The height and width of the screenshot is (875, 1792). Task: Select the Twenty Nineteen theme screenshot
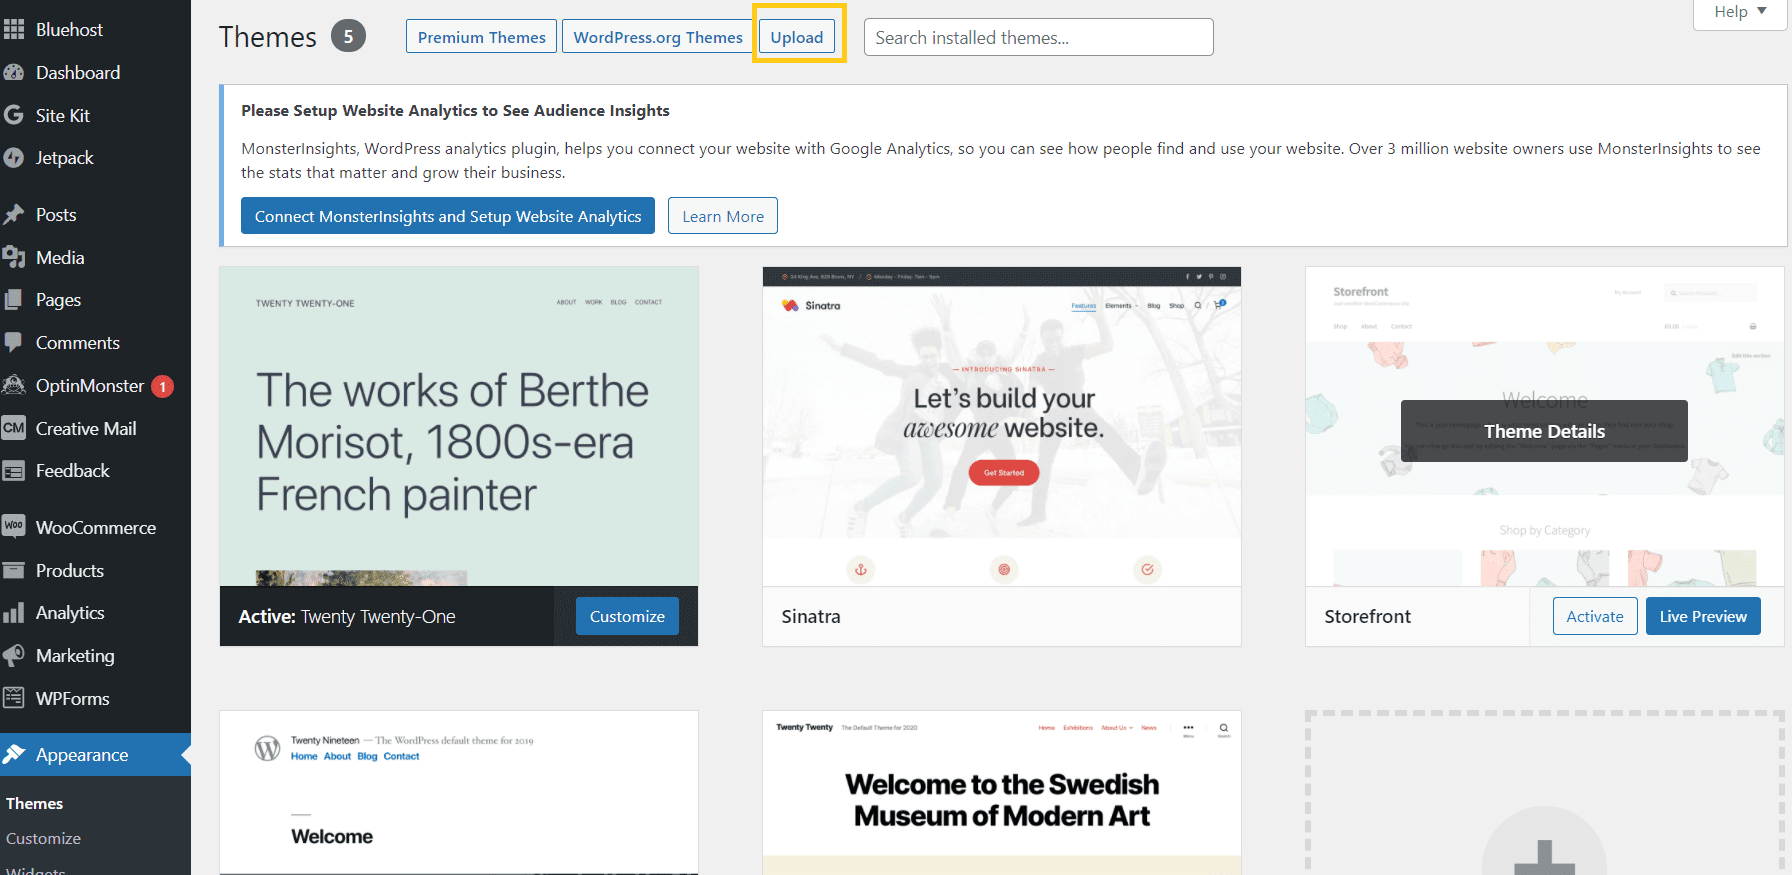(x=459, y=793)
